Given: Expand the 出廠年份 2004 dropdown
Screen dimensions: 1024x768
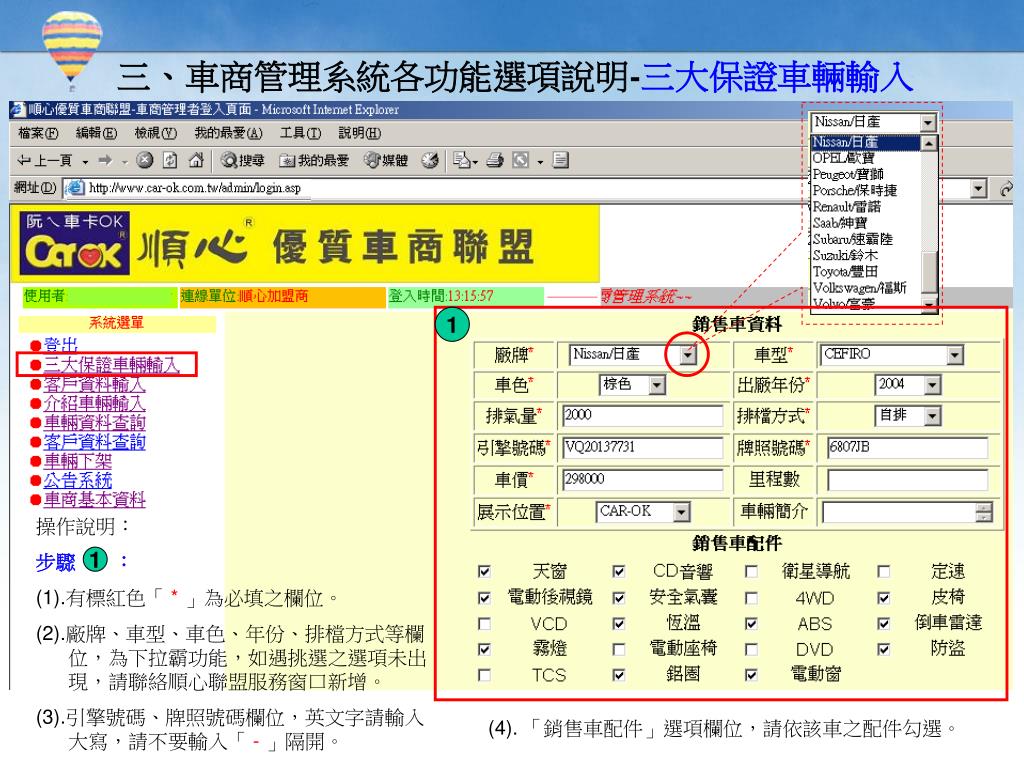Looking at the screenshot, I should [x=933, y=385].
